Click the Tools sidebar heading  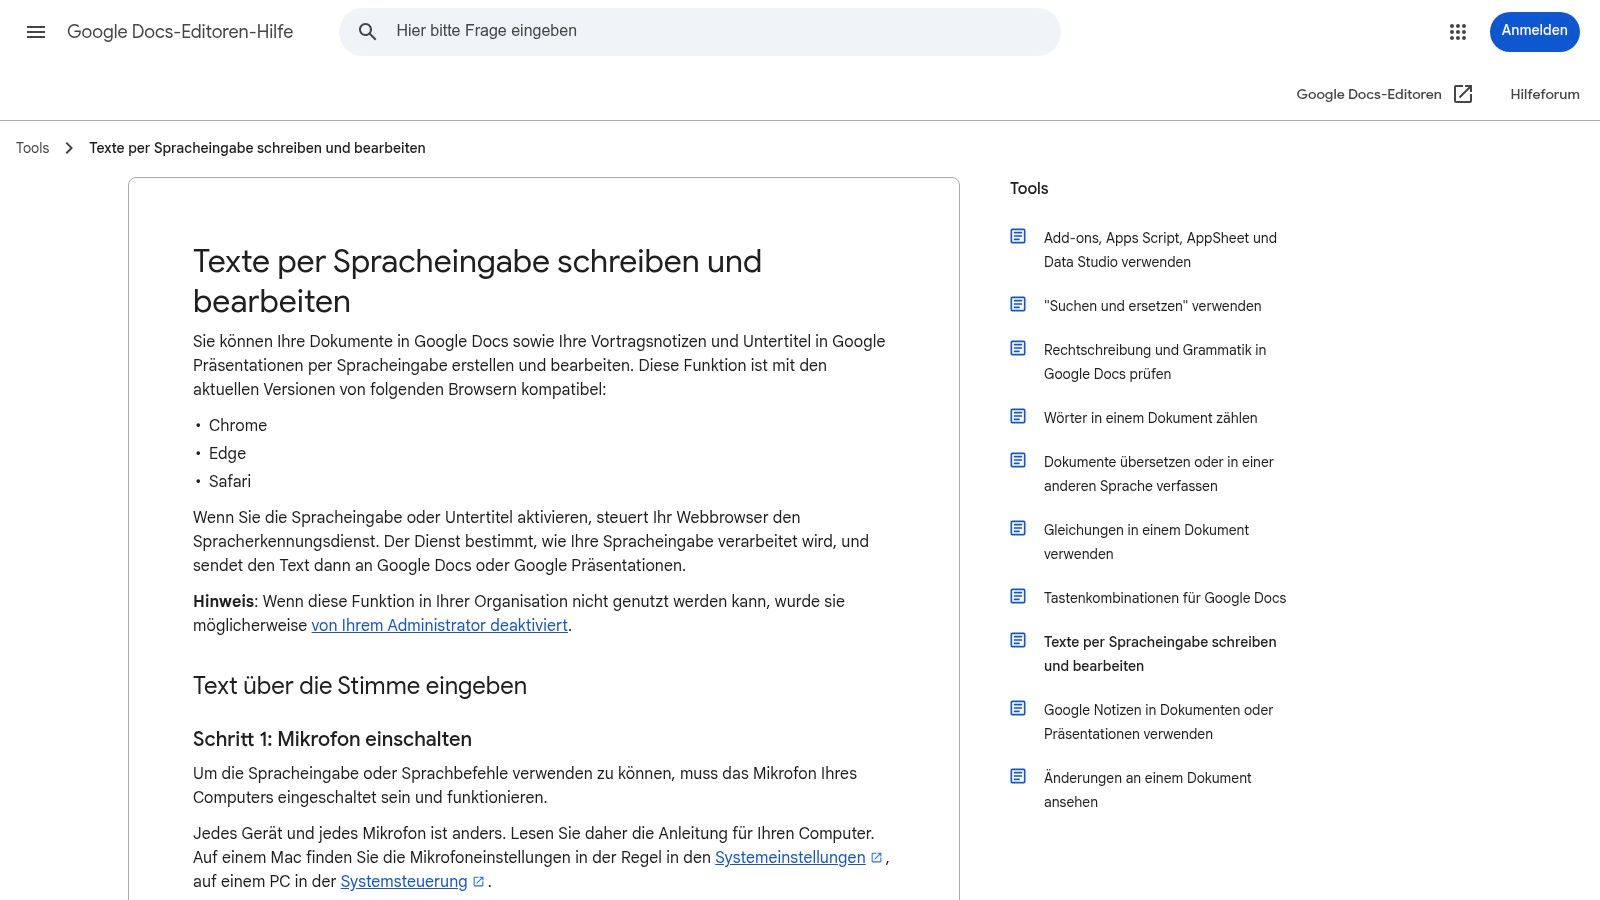point(1029,188)
